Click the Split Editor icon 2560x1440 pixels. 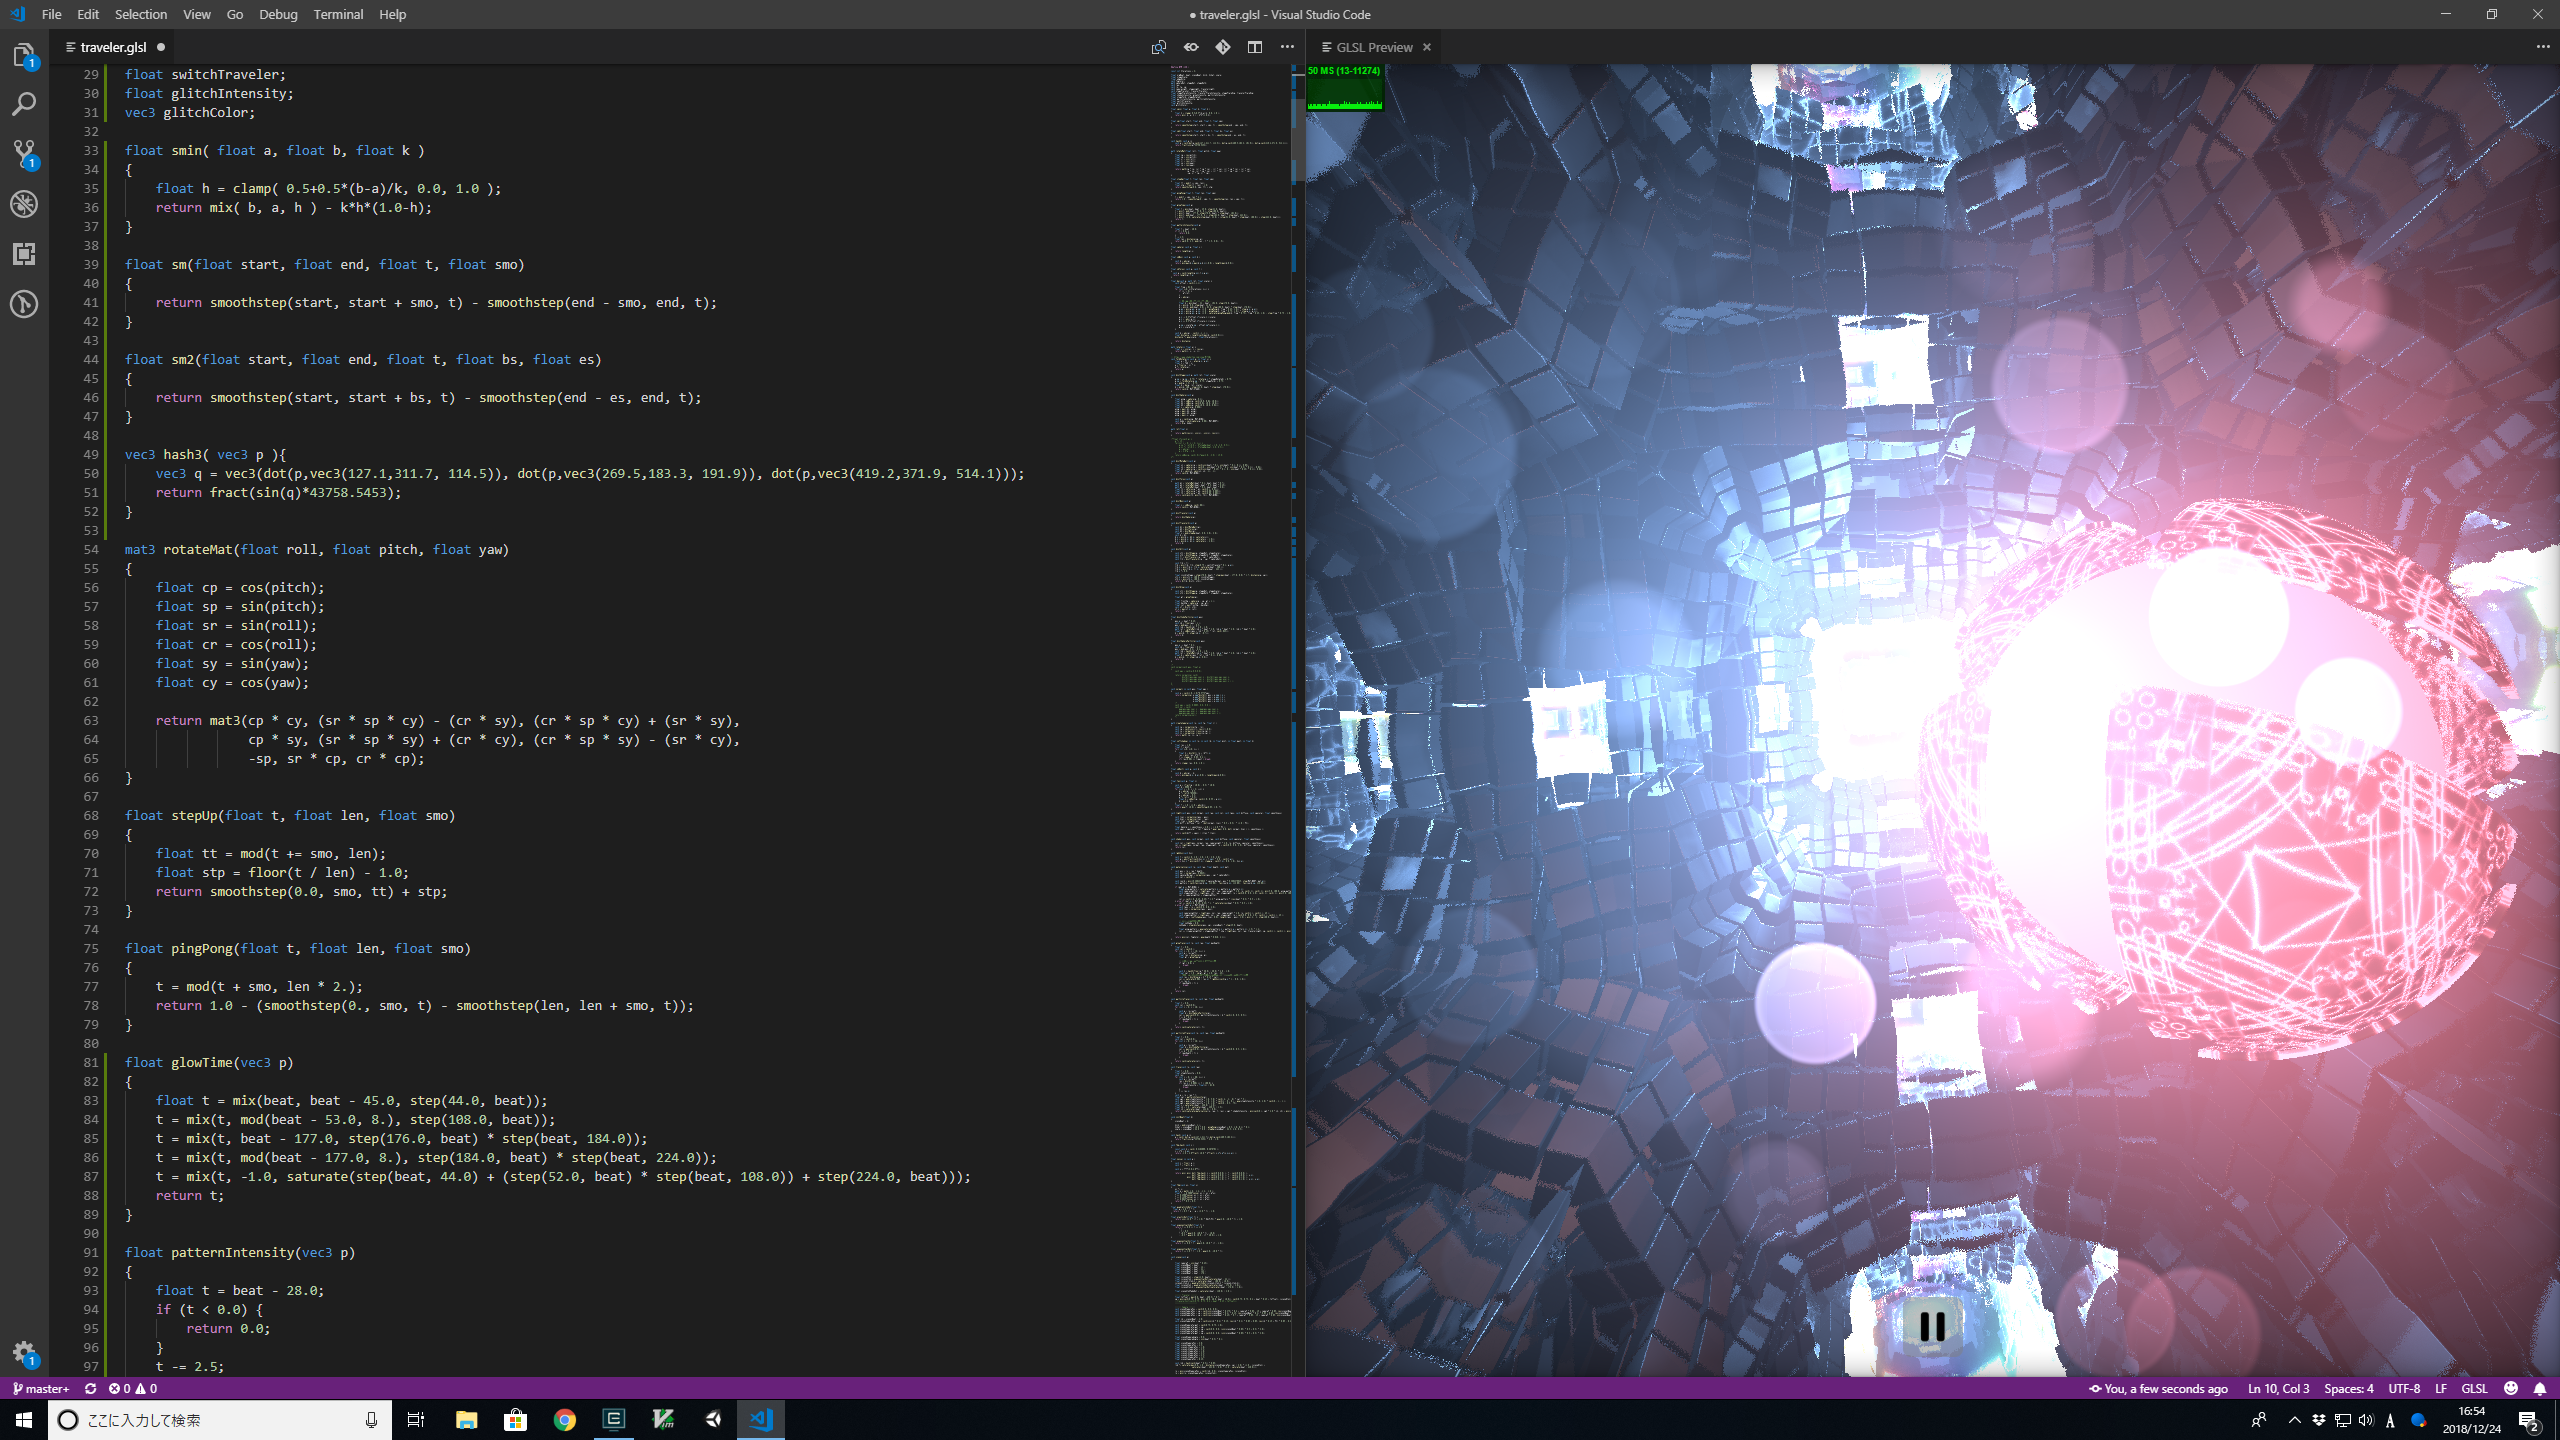click(1255, 47)
